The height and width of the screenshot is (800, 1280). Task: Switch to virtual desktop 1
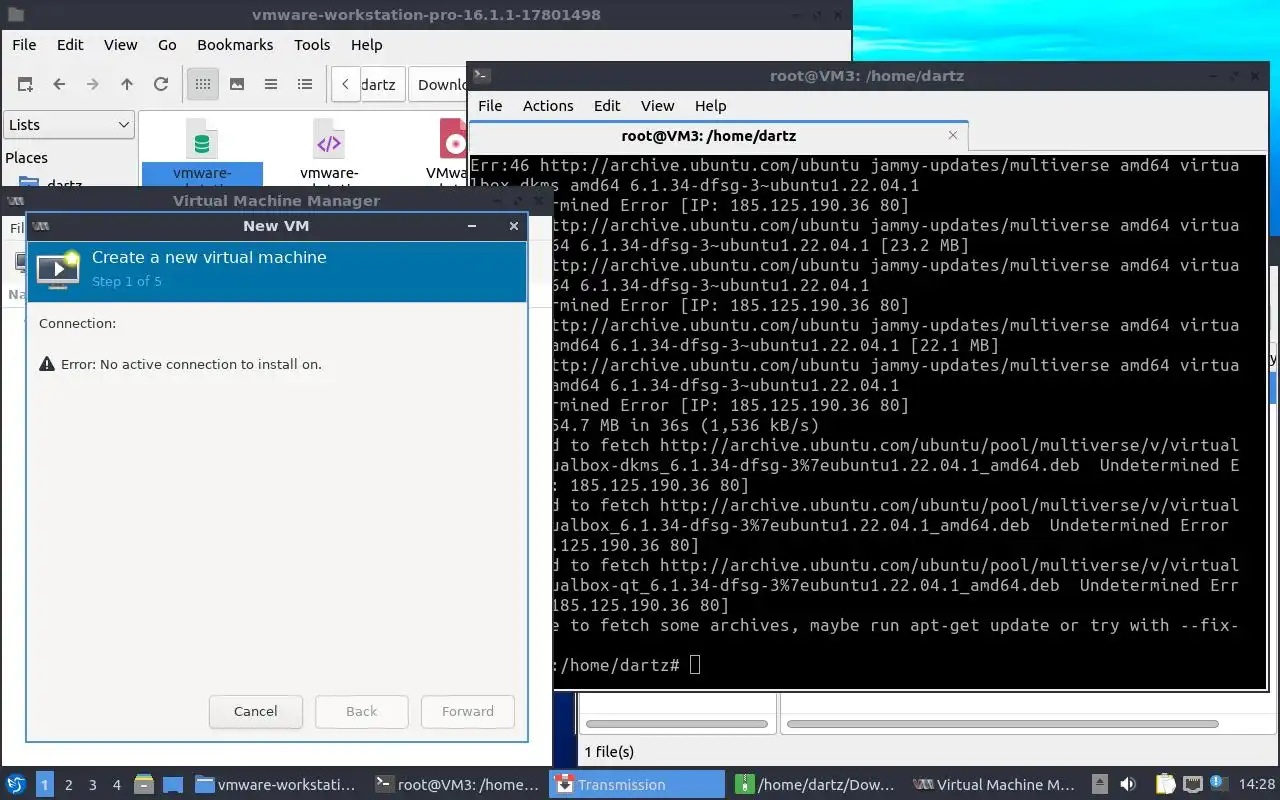click(x=44, y=784)
